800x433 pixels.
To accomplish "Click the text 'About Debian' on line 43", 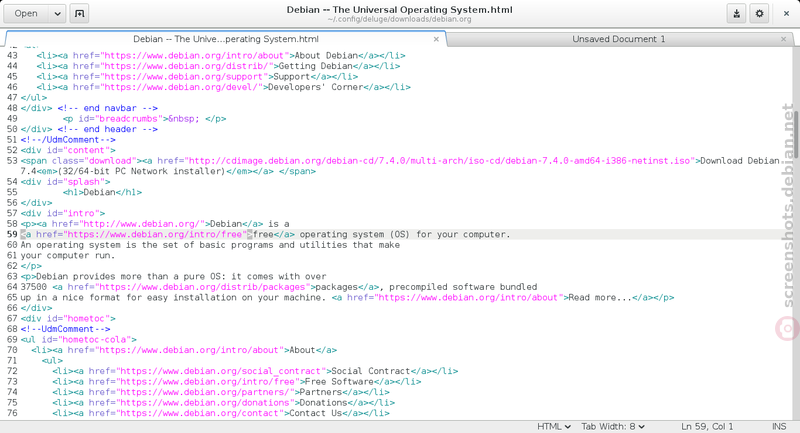I will (x=327, y=56).
